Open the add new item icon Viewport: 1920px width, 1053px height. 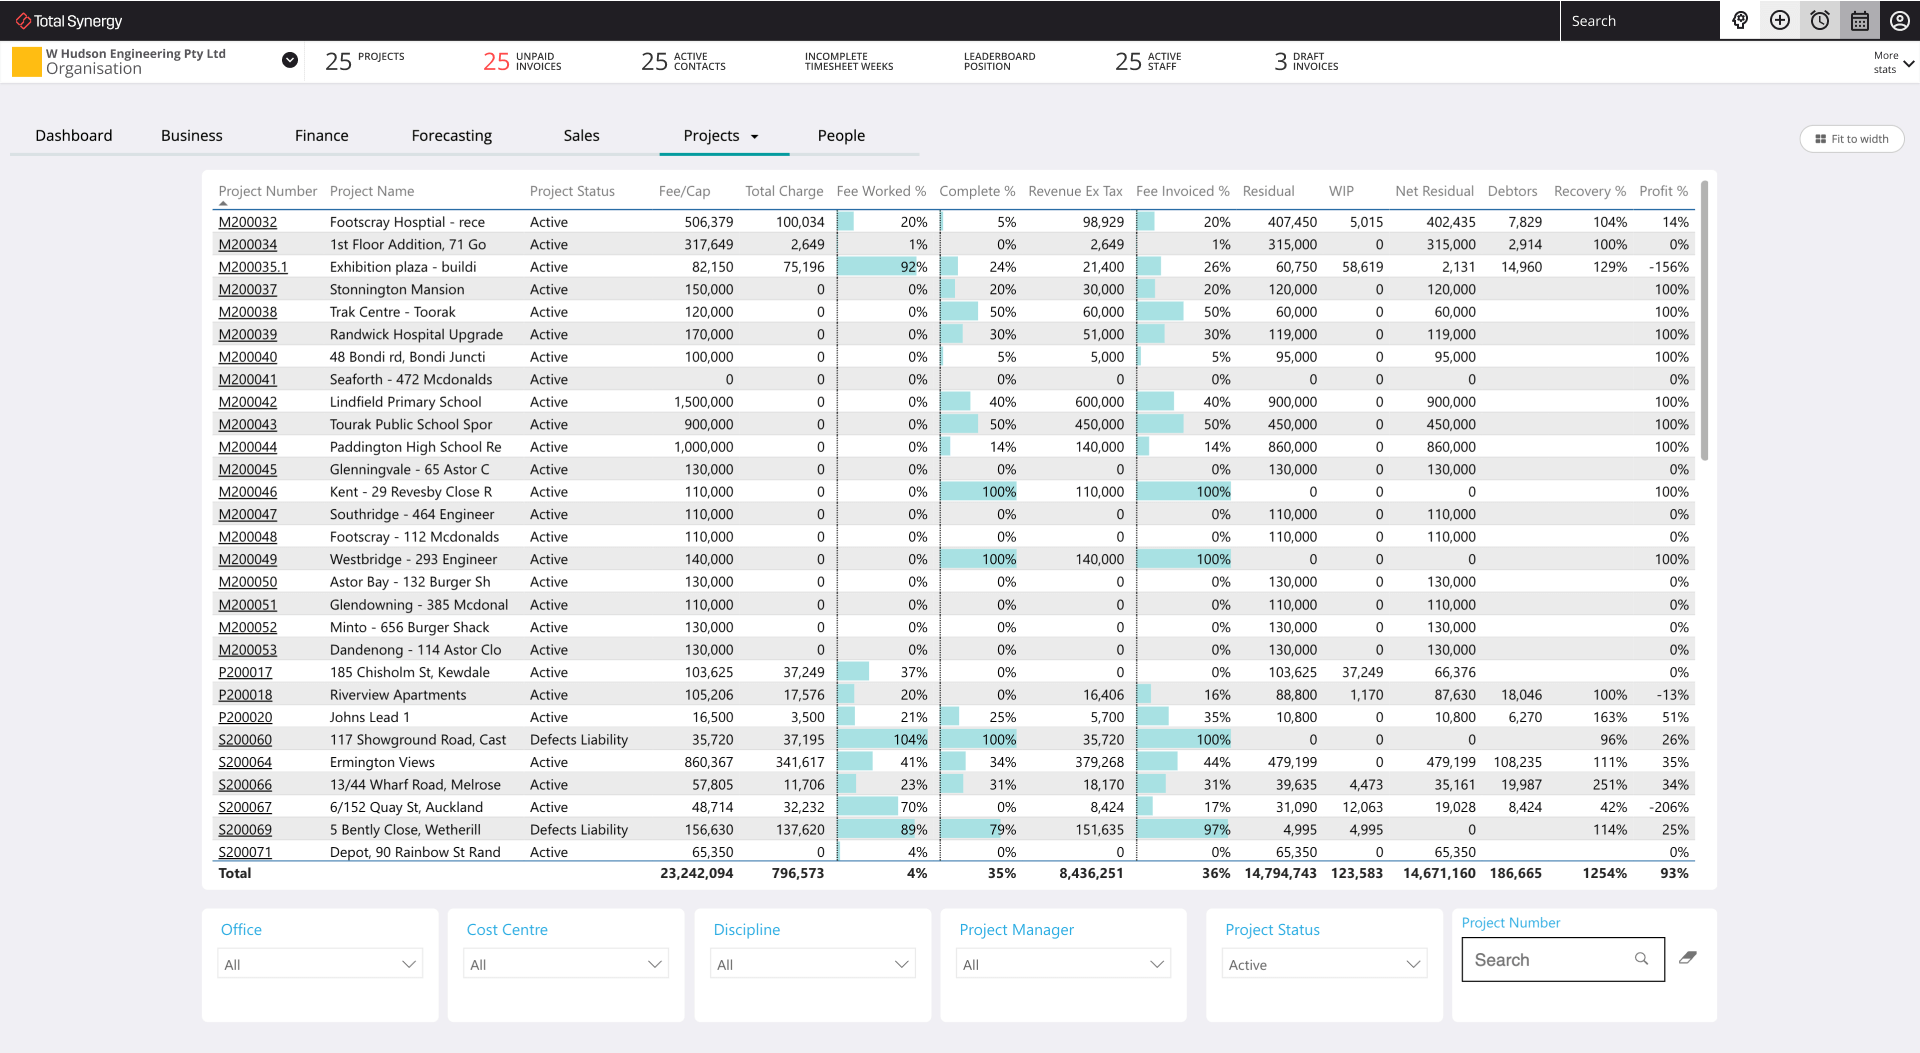[x=1779, y=20]
